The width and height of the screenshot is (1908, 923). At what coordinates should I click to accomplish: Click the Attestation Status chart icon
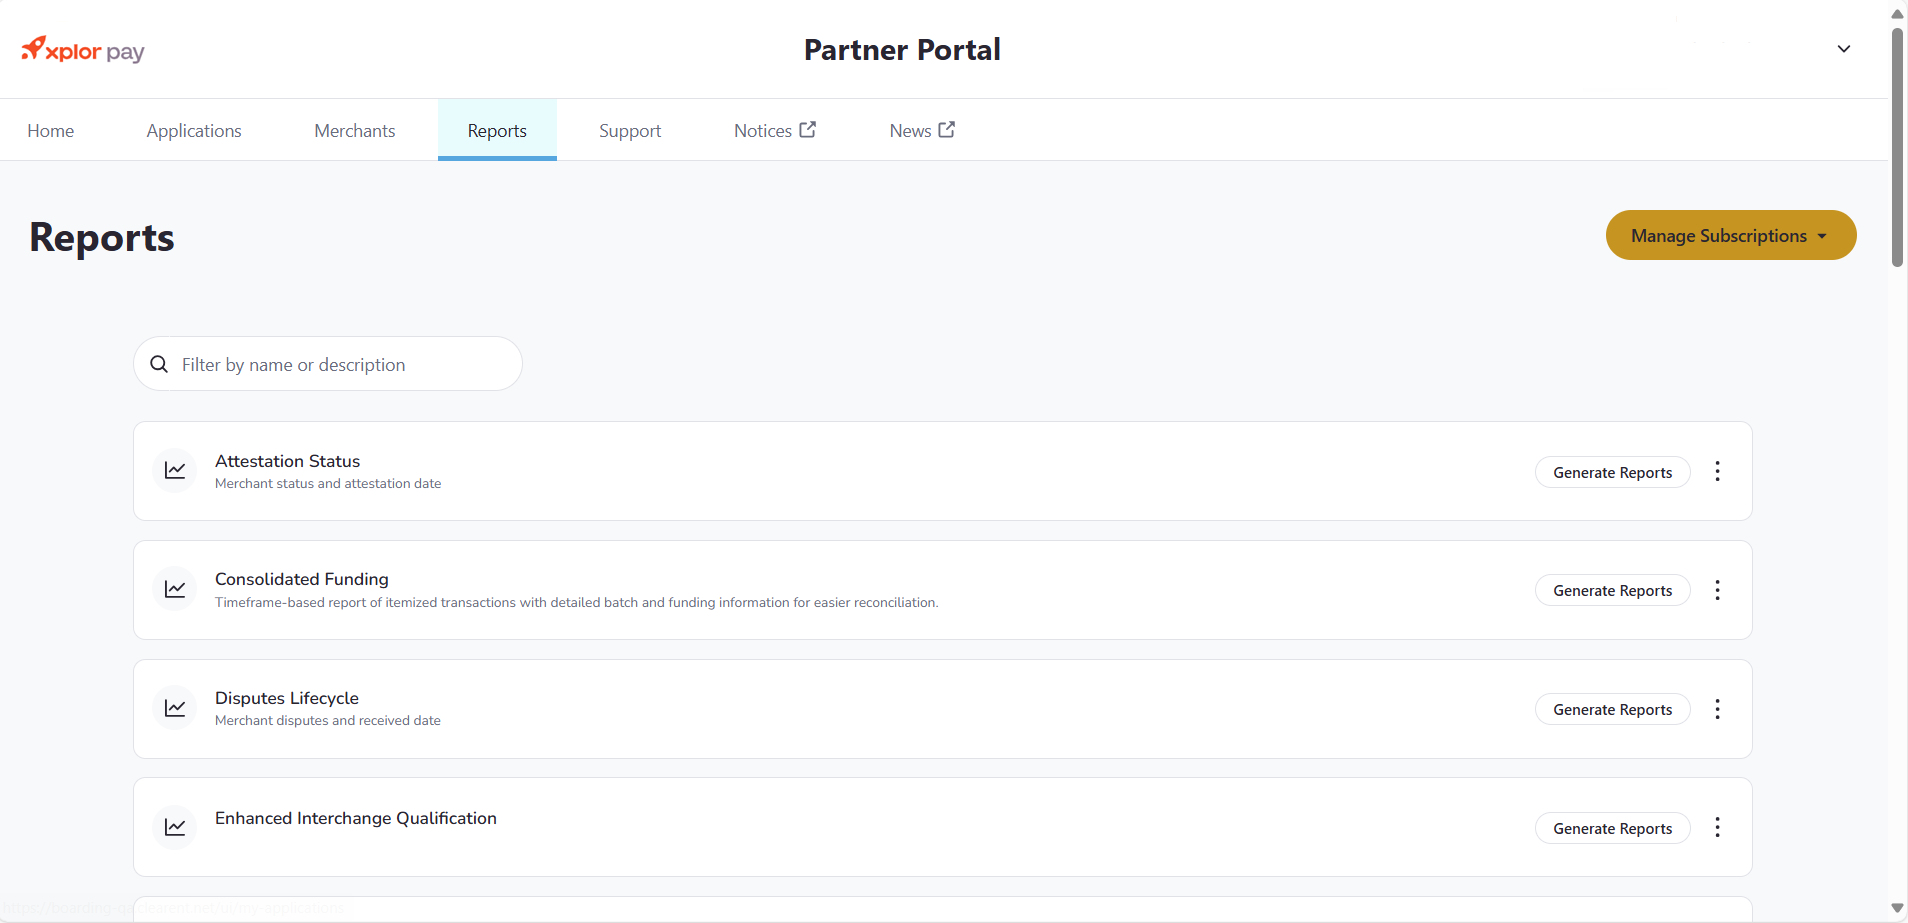point(175,471)
